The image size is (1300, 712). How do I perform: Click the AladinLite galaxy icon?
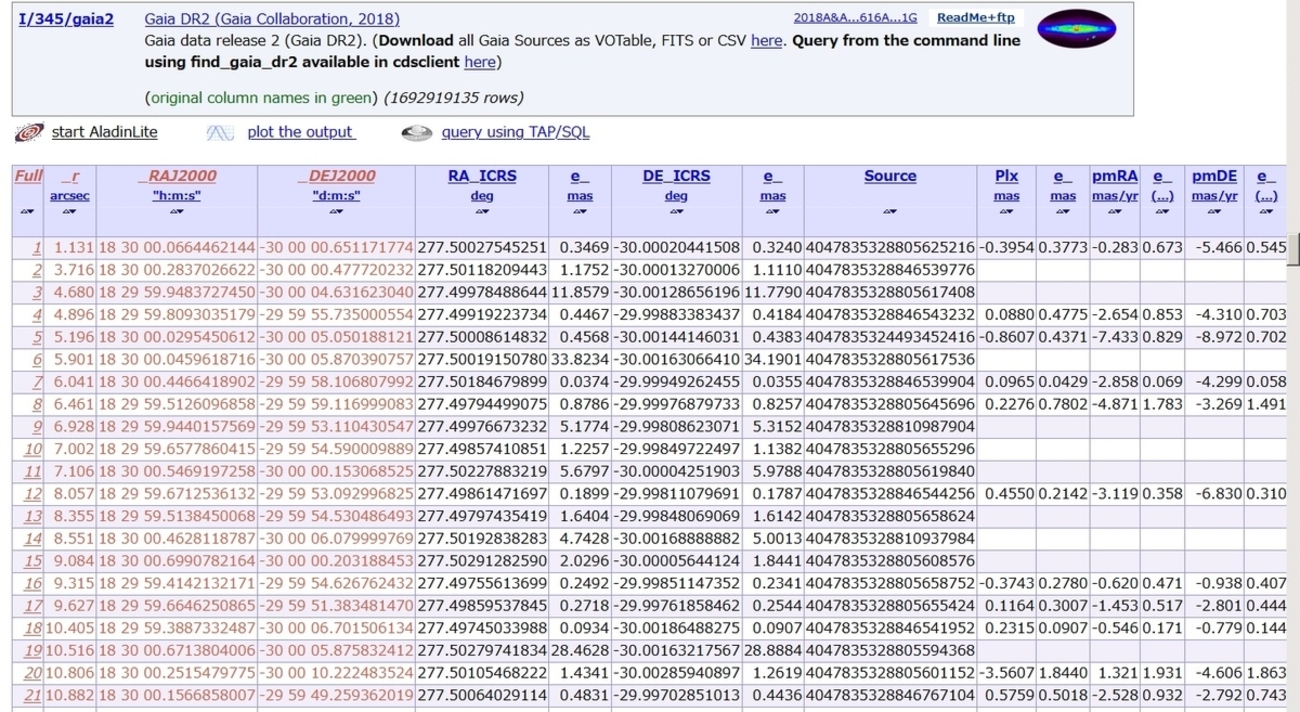pos(31,133)
